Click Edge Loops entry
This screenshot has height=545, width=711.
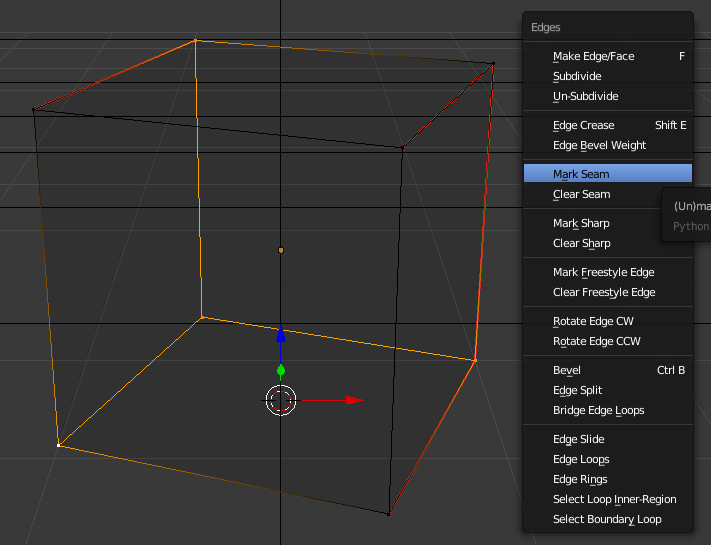point(608,459)
